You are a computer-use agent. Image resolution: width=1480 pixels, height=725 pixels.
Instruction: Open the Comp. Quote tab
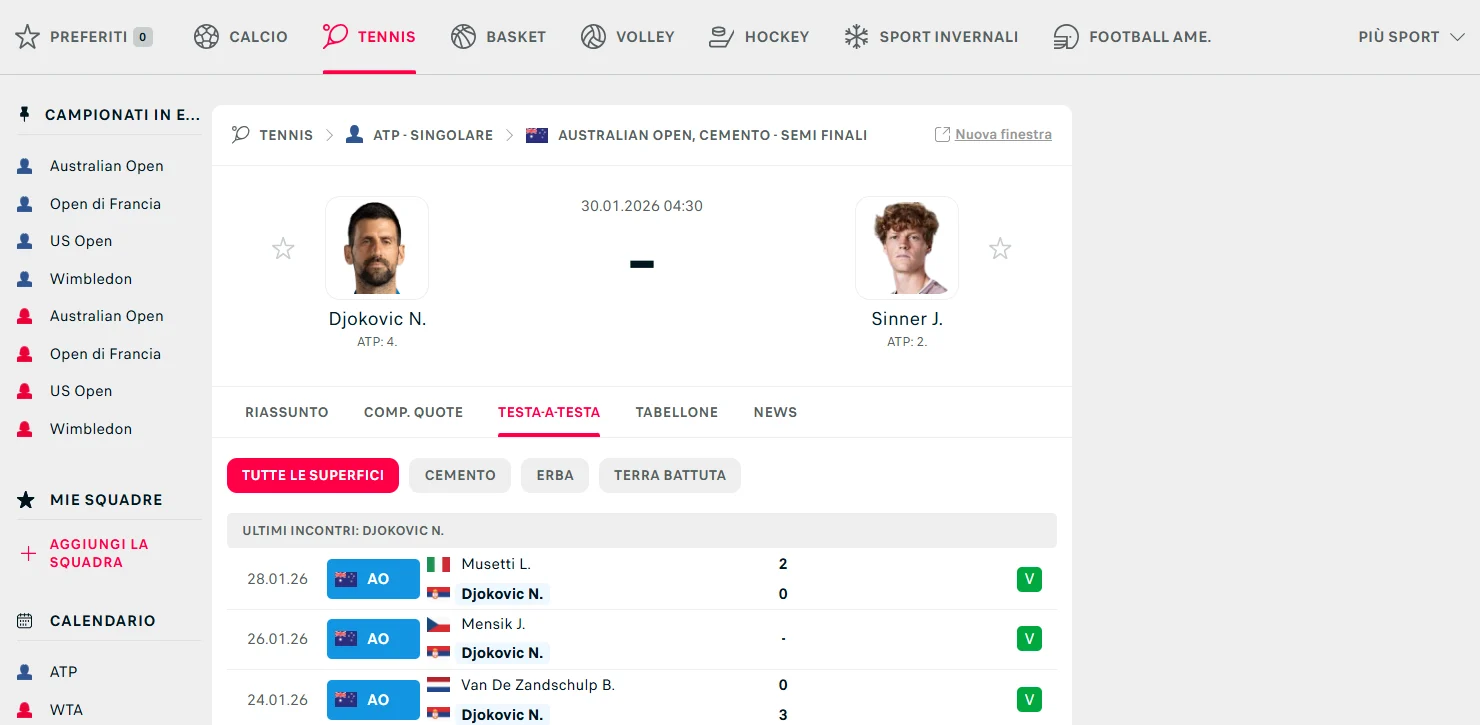click(413, 412)
